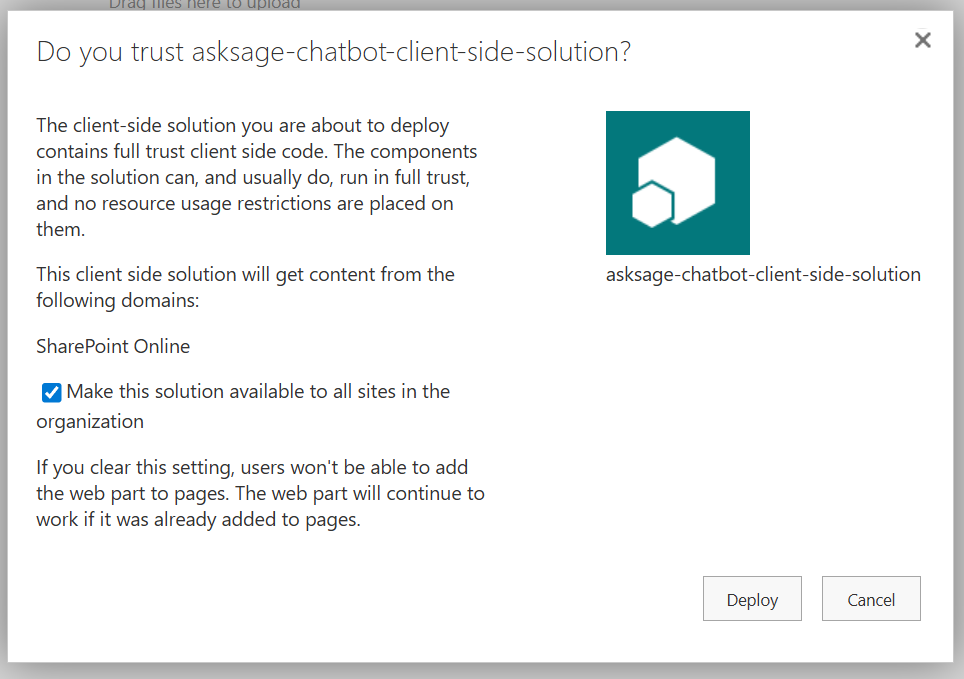964x679 pixels.
Task: Close the trust dialog with the X
Action: click(922, 41)
